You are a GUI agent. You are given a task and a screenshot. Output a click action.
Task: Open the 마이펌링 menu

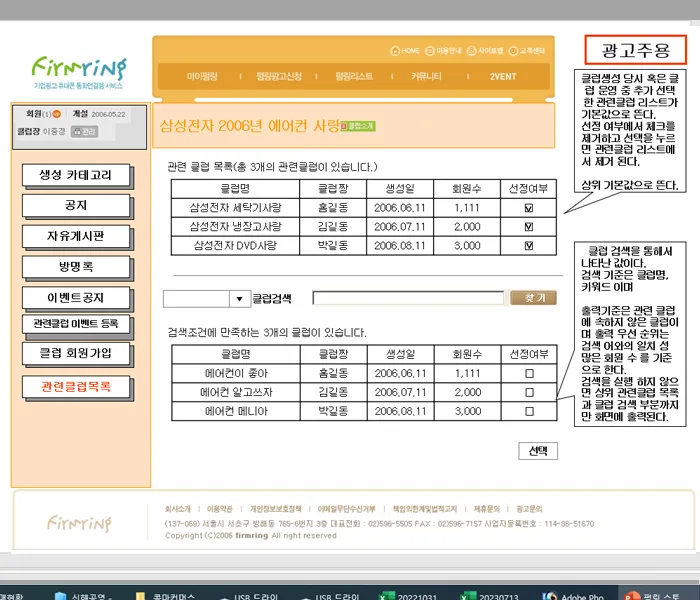tap(202, 76)
